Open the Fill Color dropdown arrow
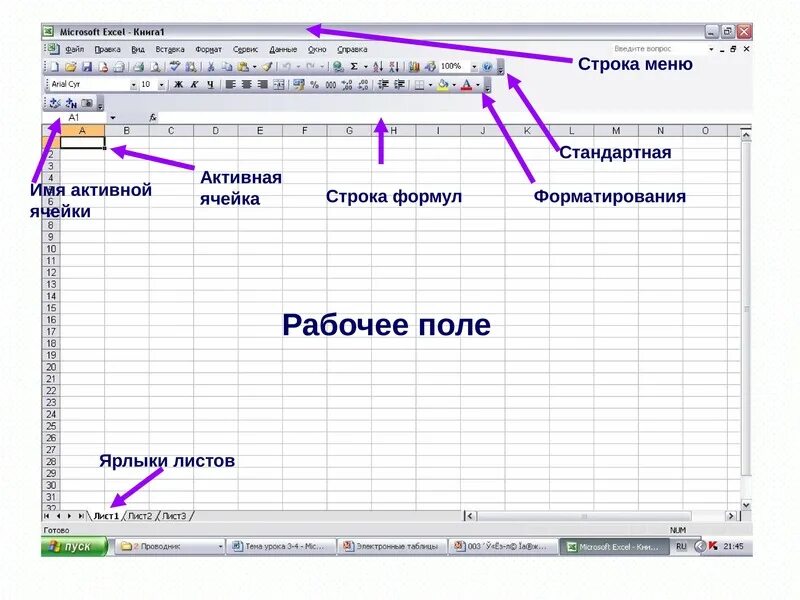The image size is (800, 600). click(454, 85)
